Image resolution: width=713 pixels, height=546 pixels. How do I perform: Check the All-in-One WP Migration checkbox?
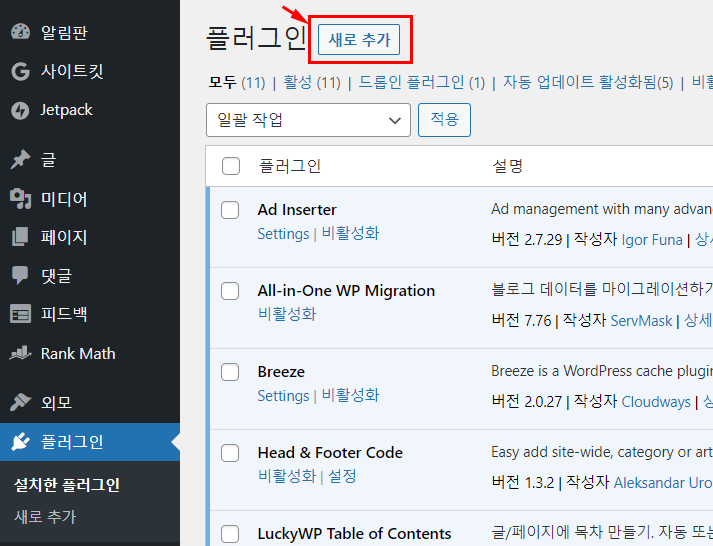tap(230, 291)
